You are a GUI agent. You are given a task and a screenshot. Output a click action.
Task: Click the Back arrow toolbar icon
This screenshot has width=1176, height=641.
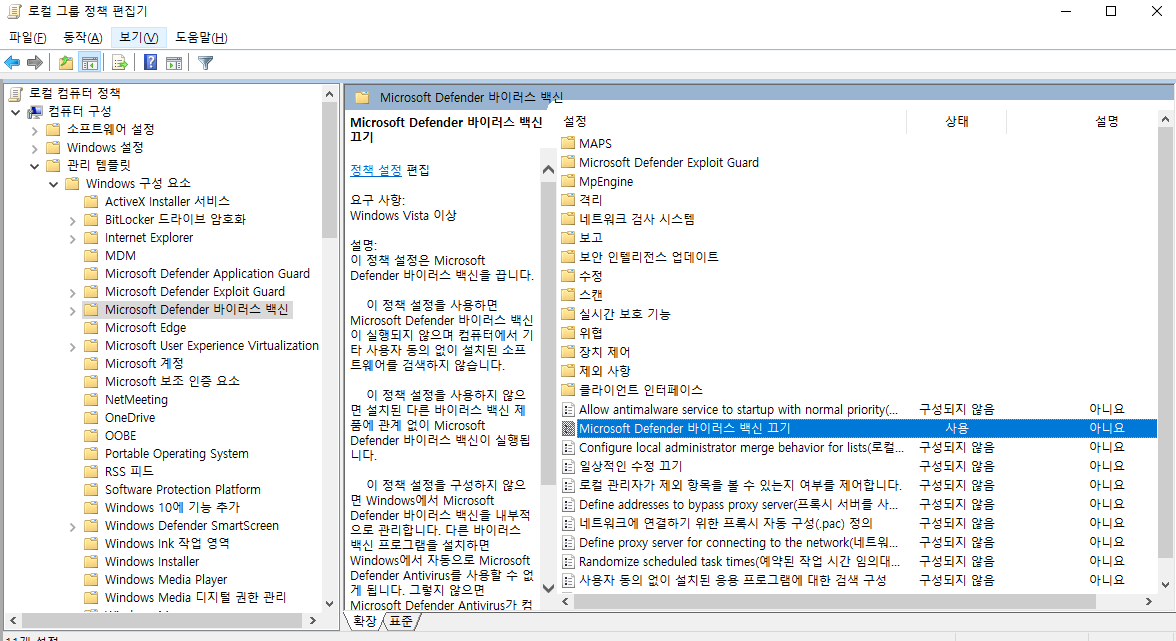click(12, 63)
